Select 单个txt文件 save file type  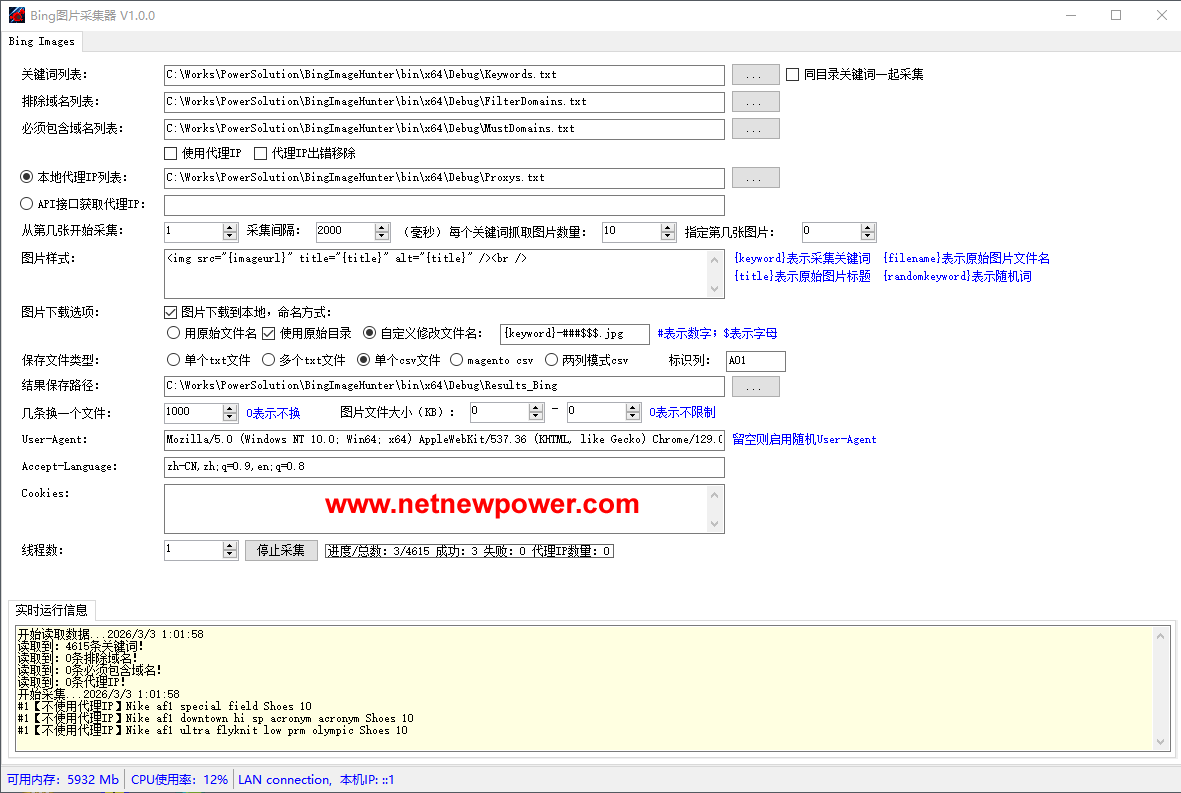coord(173,360)
